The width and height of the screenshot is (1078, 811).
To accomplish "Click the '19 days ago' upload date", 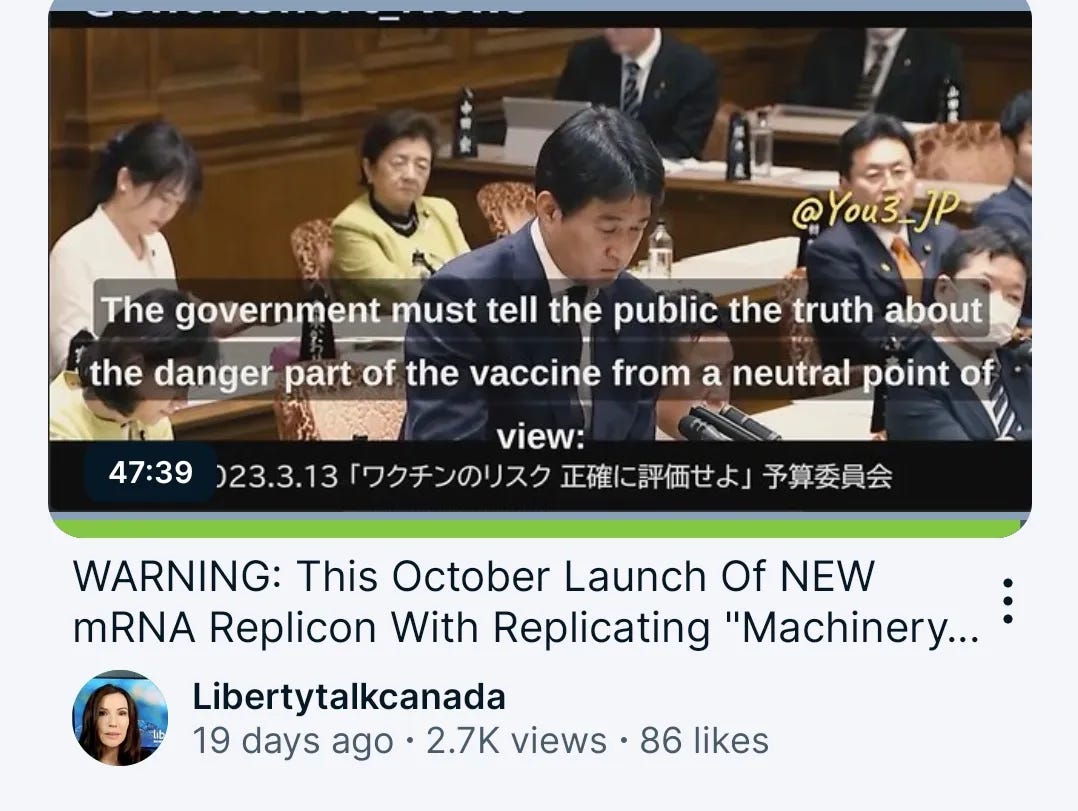I will [292, 741].
